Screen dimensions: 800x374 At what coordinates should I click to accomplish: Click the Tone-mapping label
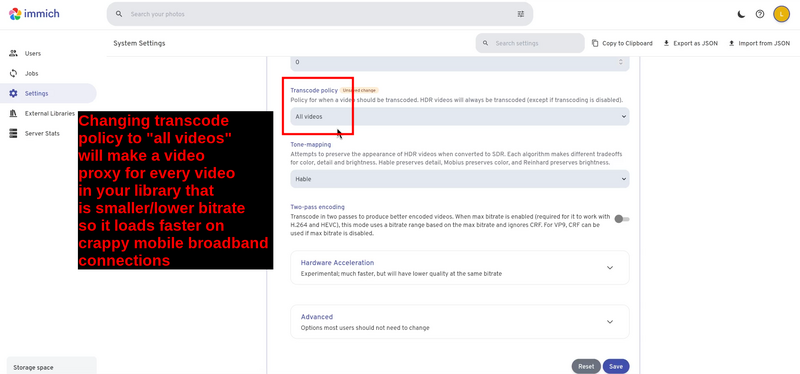click(311, 144)
